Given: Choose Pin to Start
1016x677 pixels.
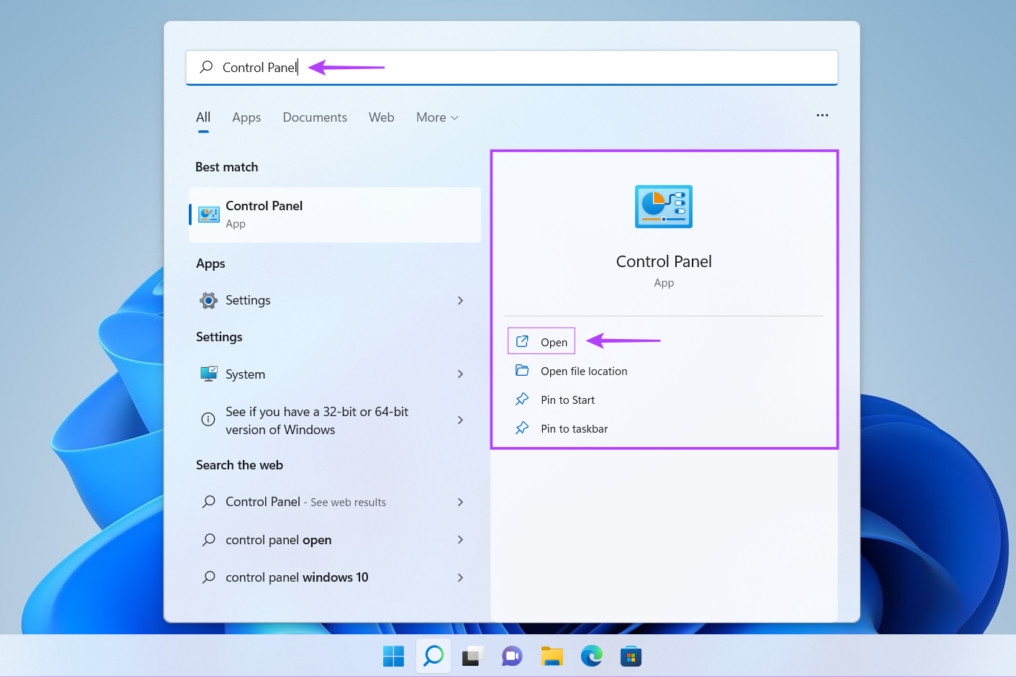Looking at the screenshot, I should coord(555,400).
